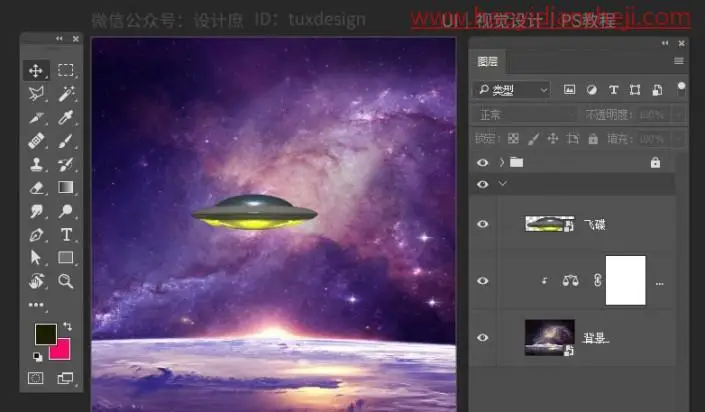
Task: Collapse the toolbar panel double-arrow
Action: pyautogui.click(x=59, y=39)
